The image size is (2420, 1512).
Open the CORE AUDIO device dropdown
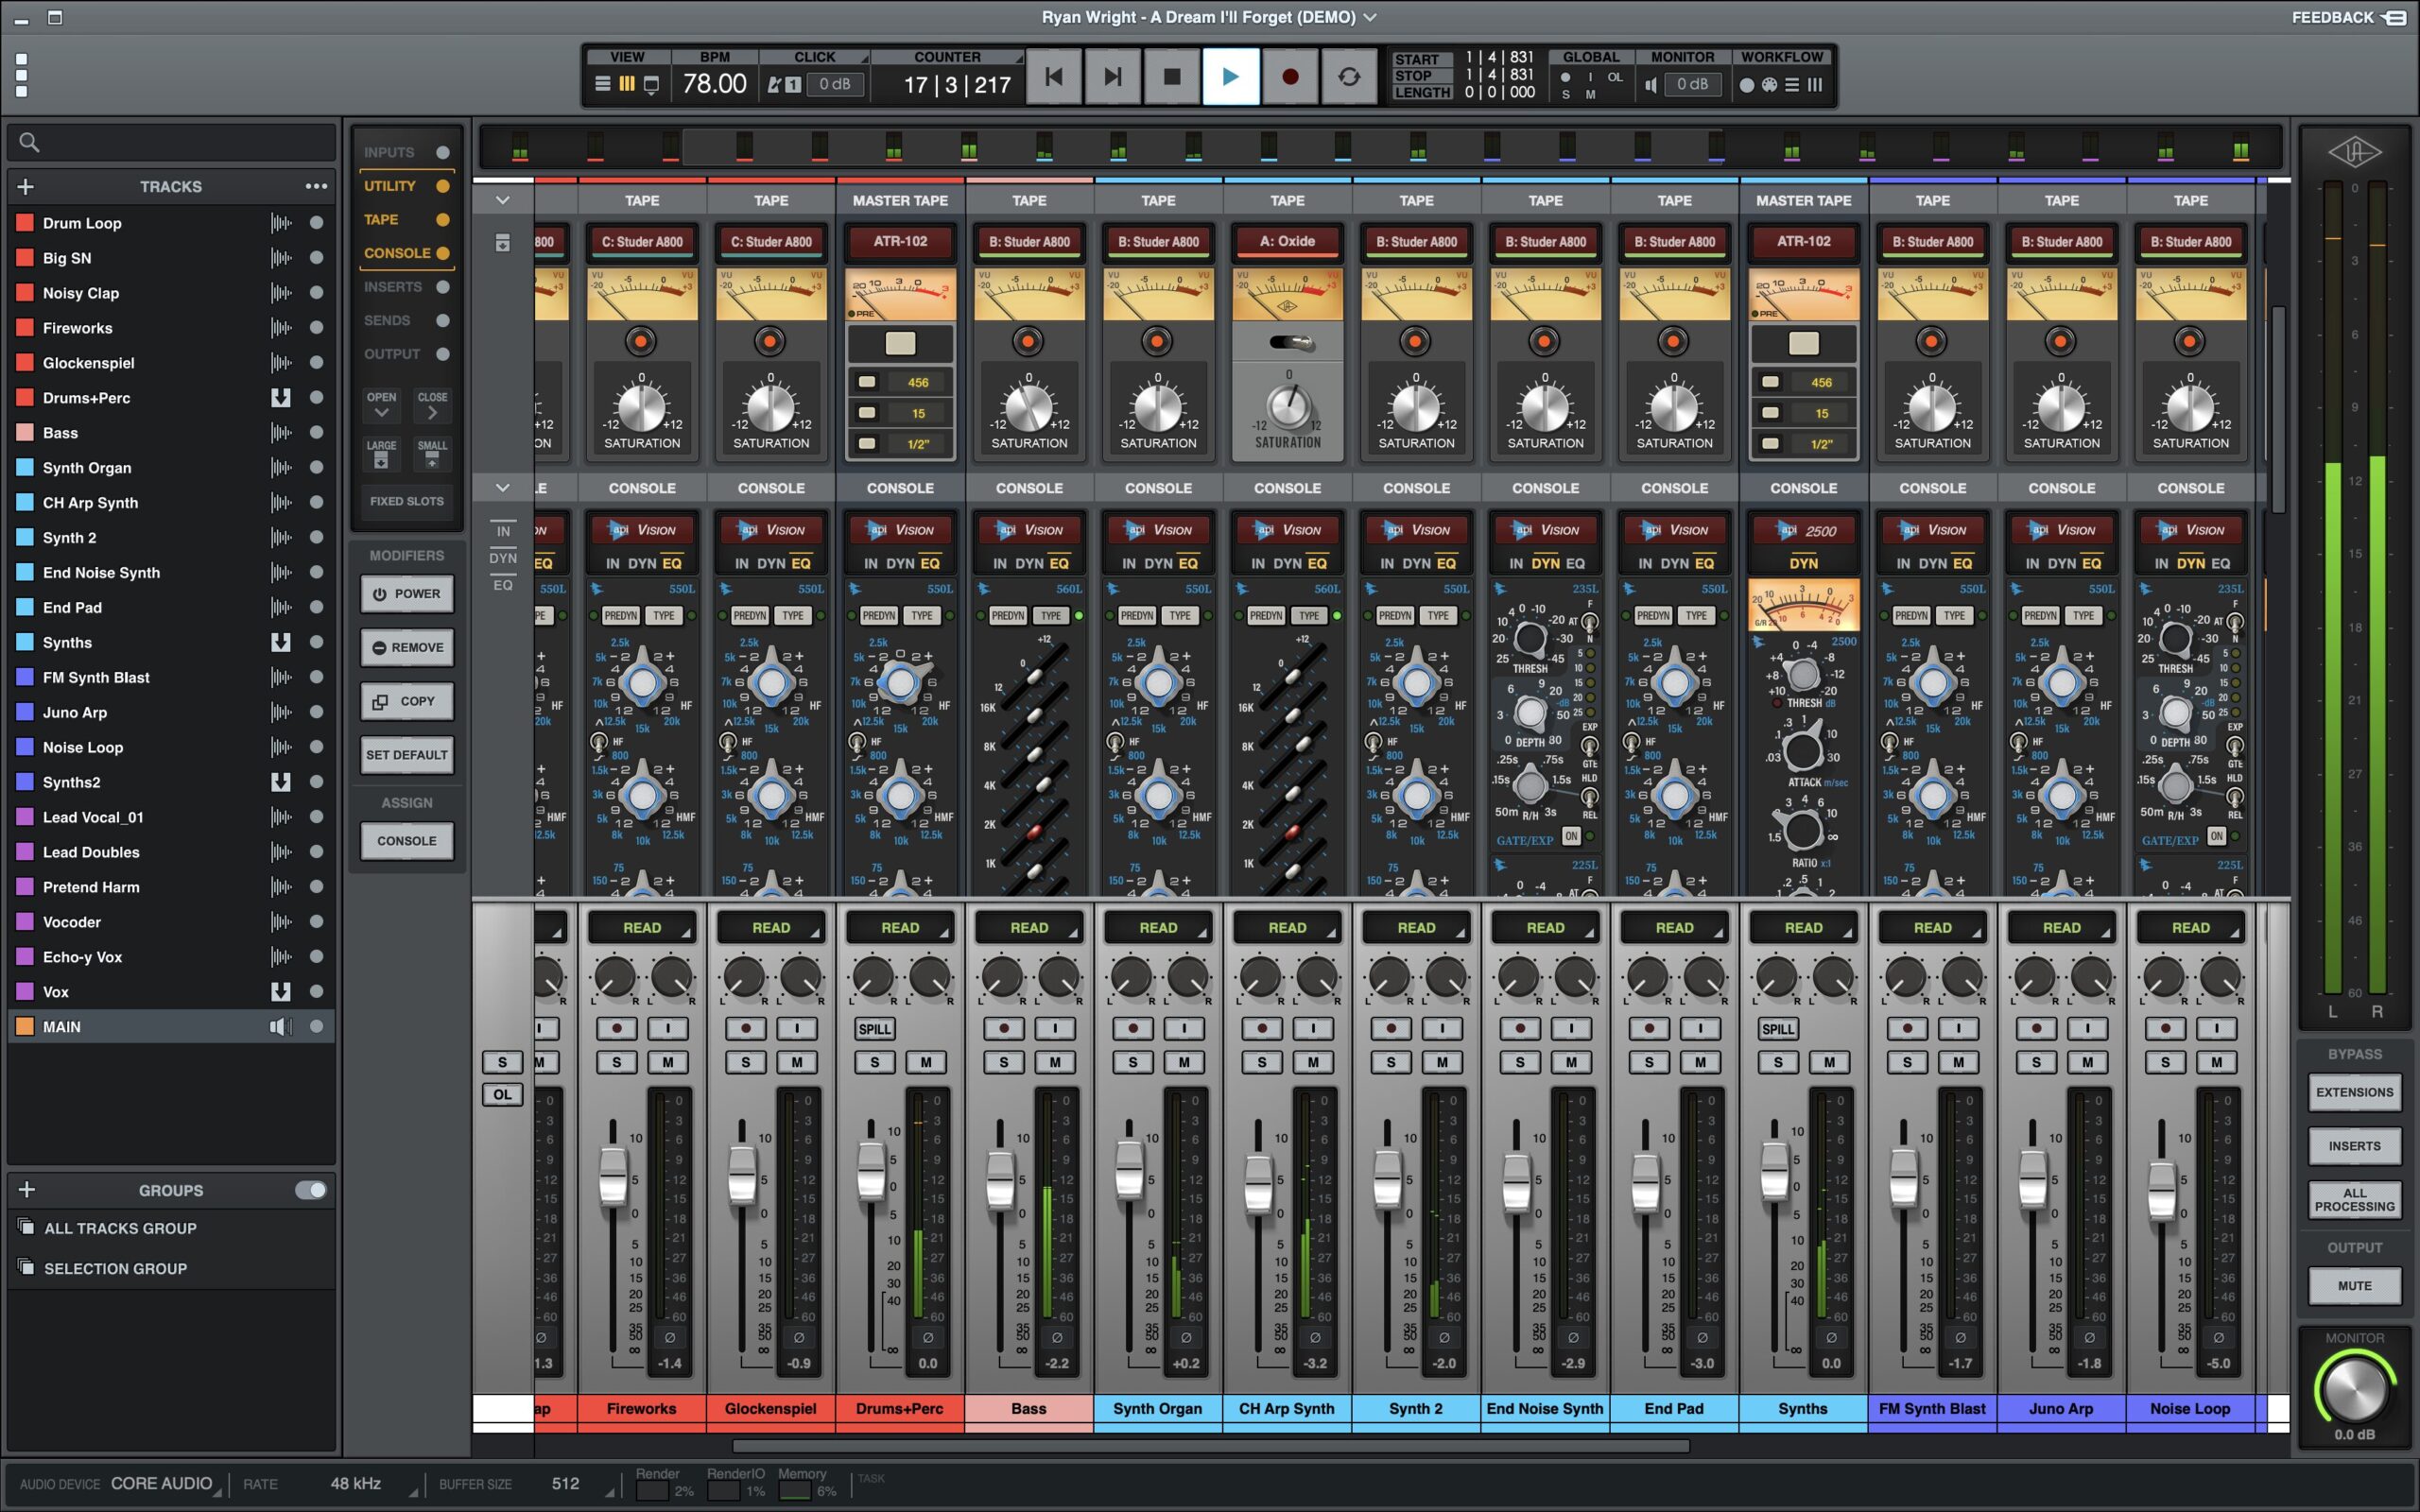(165, 1484)
